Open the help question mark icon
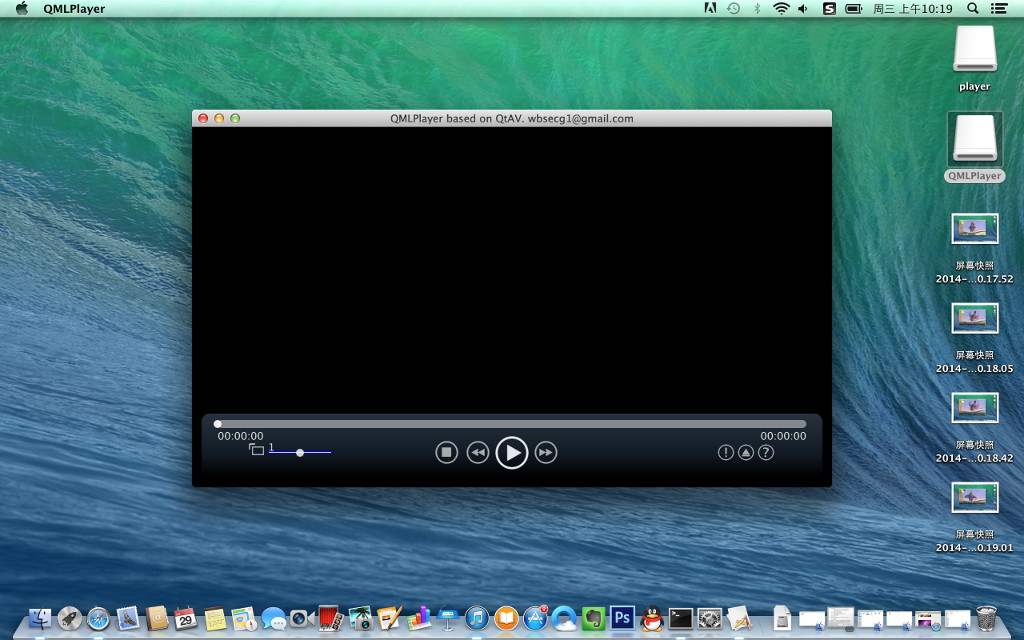This screenshot has width=1024, height=640. (766, 452)
